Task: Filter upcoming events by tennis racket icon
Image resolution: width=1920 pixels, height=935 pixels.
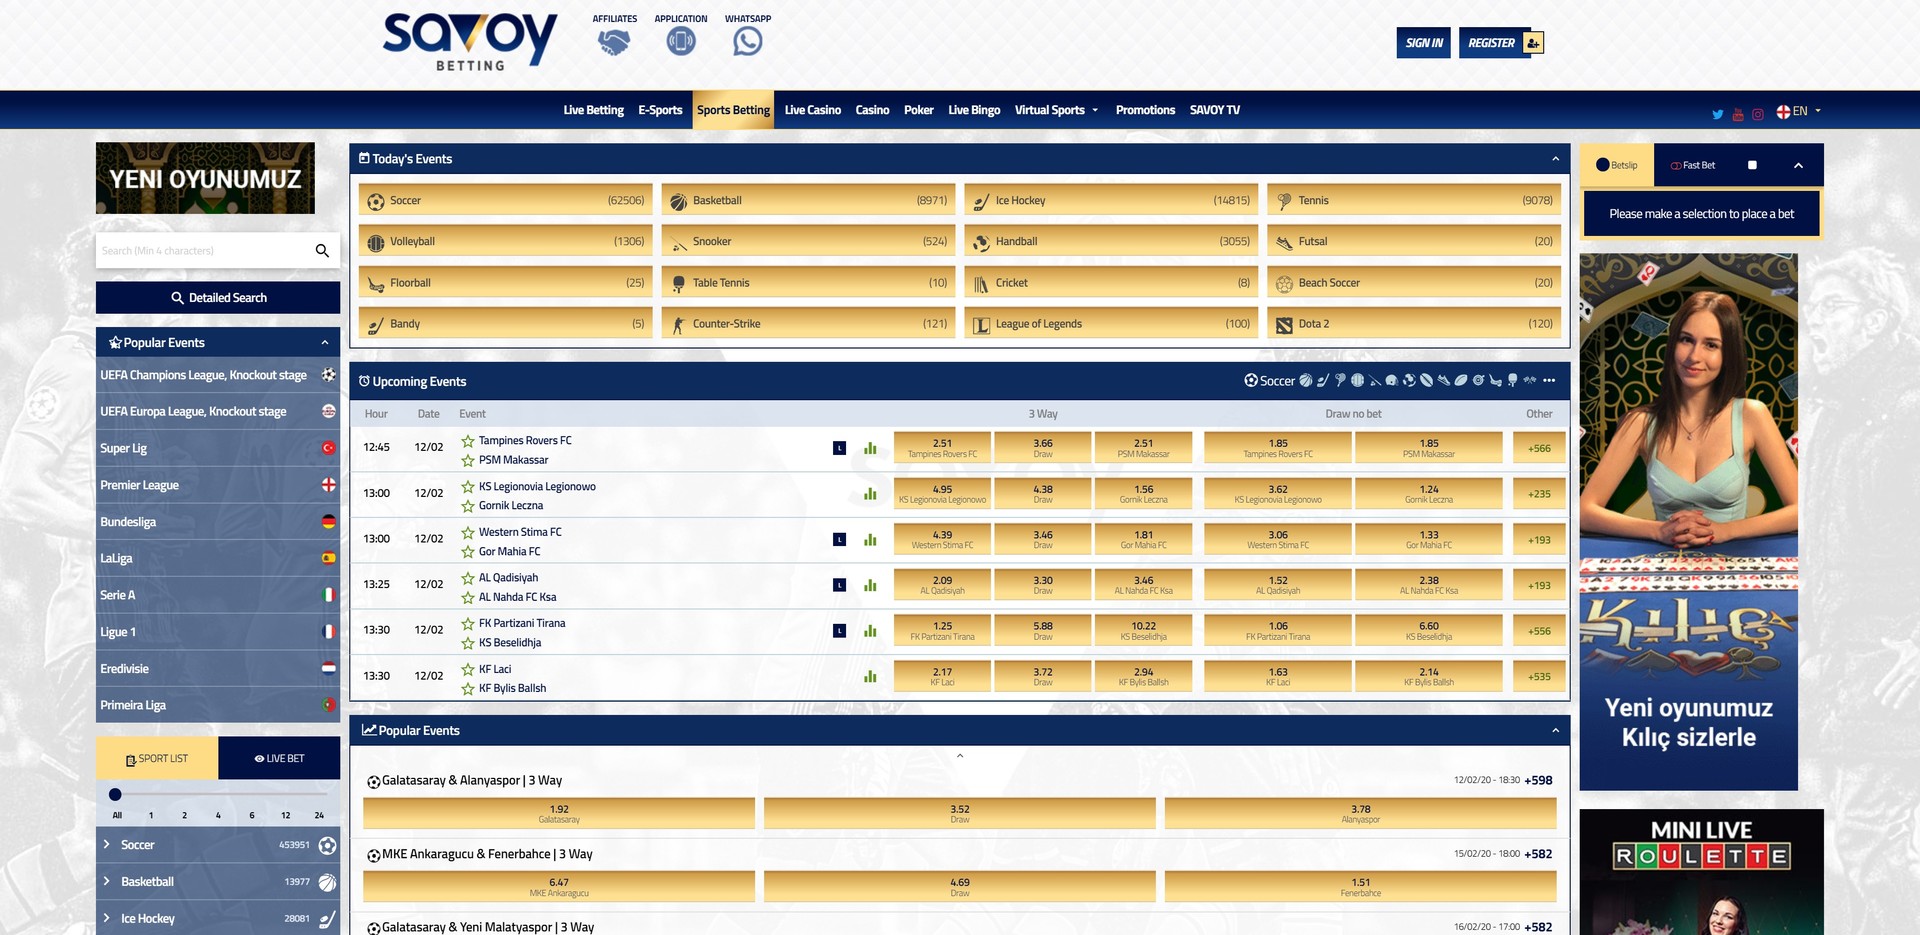Action: (1340, 380)
